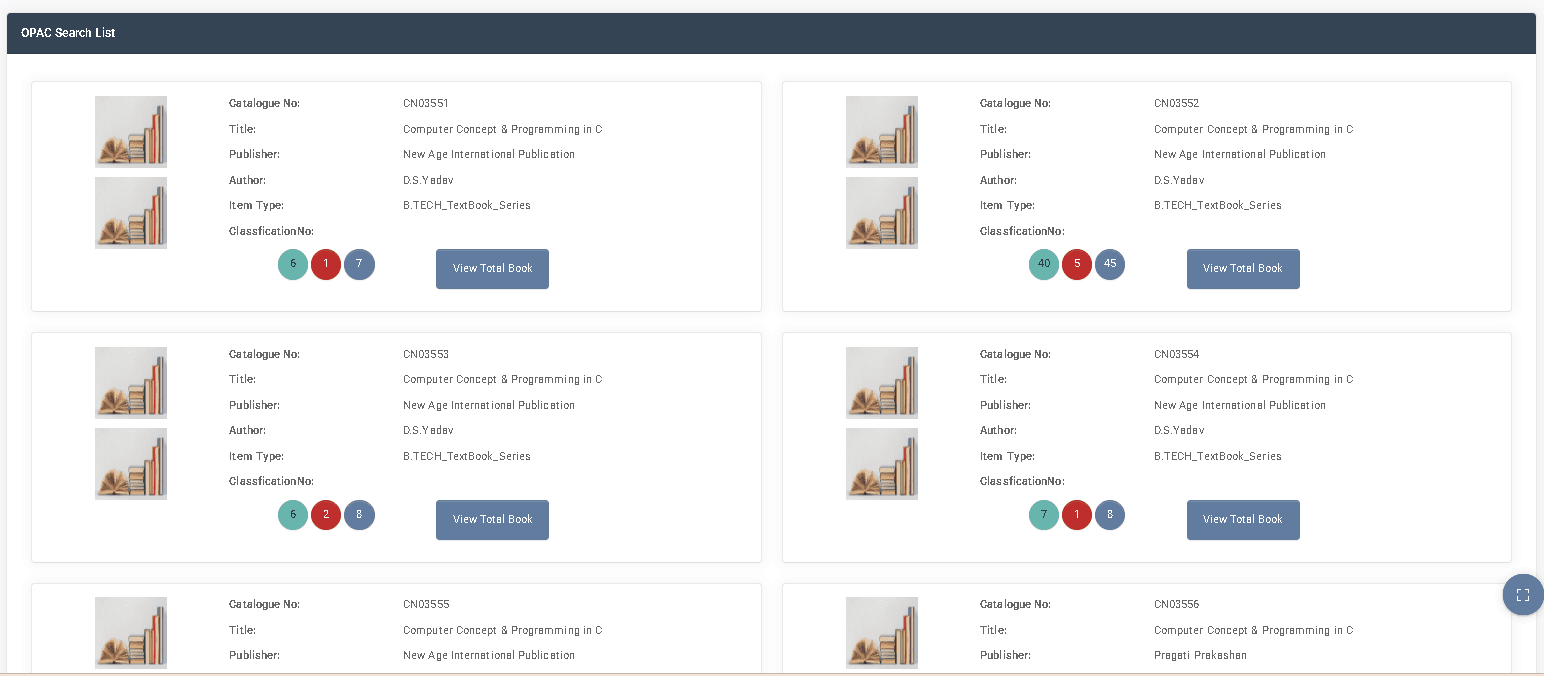This screenshot has height=676, width=1544.
Task: Click ClassficationNo label in CN03554 card
Action: [x=1022, y=481]
